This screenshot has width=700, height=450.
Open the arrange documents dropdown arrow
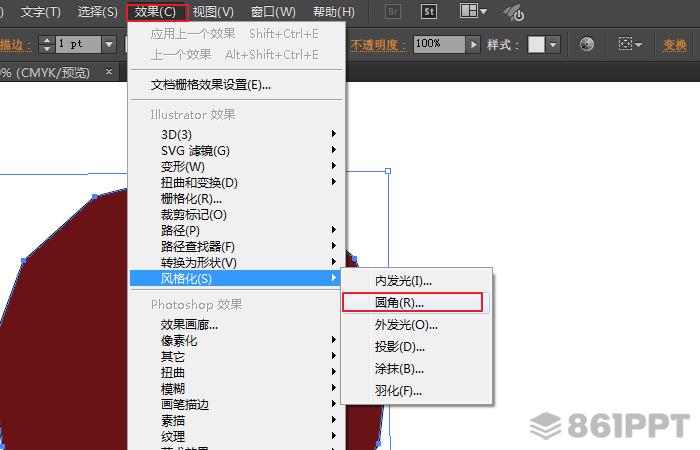[x=483, y=11]
